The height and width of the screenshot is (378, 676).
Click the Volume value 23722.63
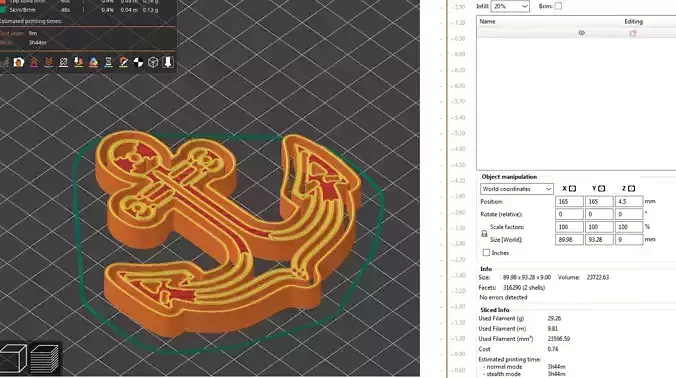pyautogui.click(x=598, y=277)
